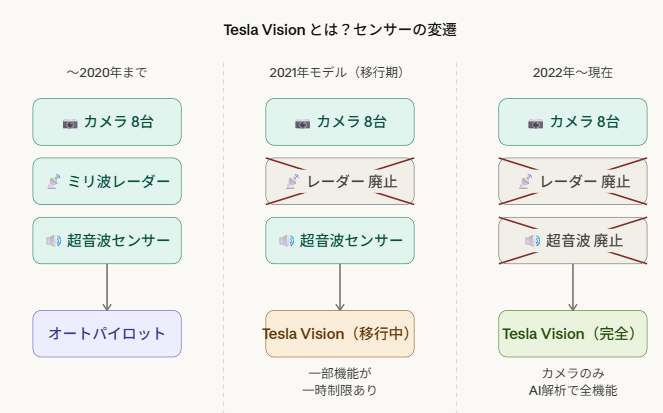
Task: Click the camera icon in the 〜2020年まで column
Action: pos(70,123)
